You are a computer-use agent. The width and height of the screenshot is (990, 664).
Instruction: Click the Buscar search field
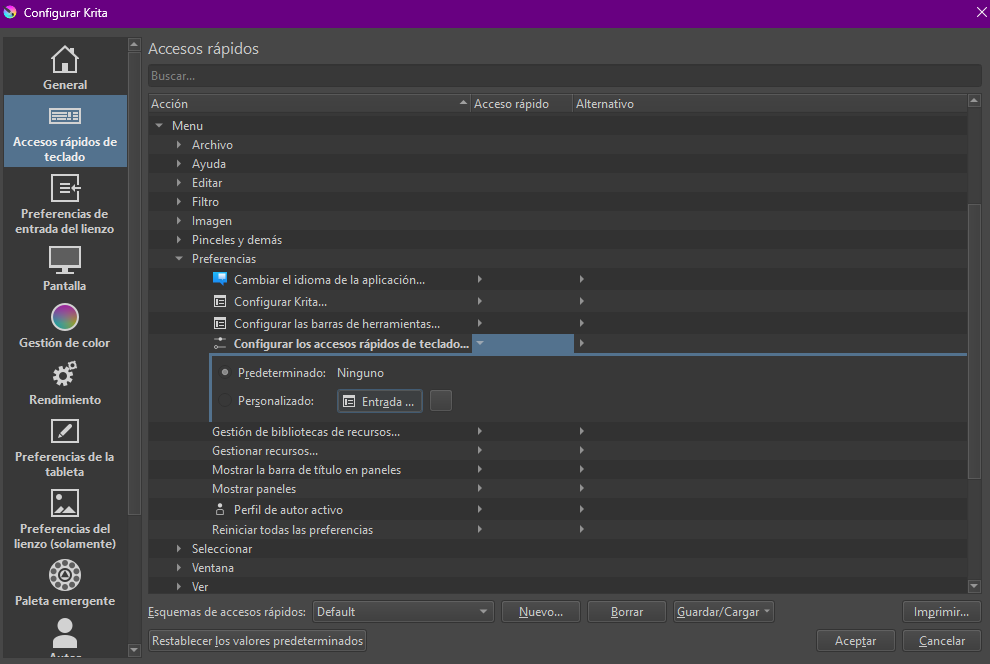pyautogui.click(x=564, y=76)
